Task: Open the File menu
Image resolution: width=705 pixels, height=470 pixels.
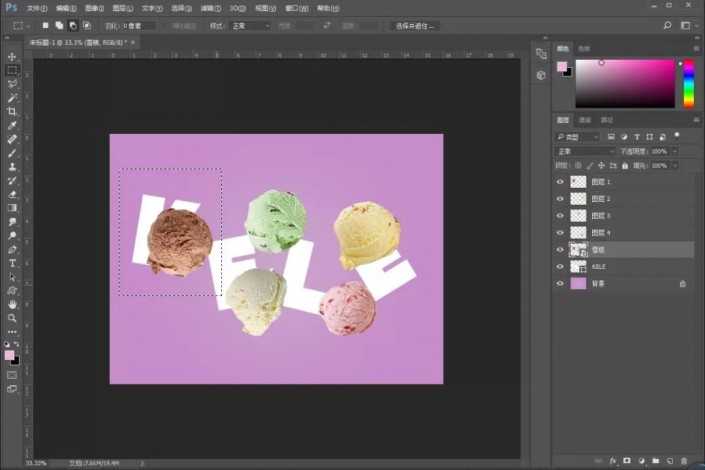Action: [x=36, y=7]
